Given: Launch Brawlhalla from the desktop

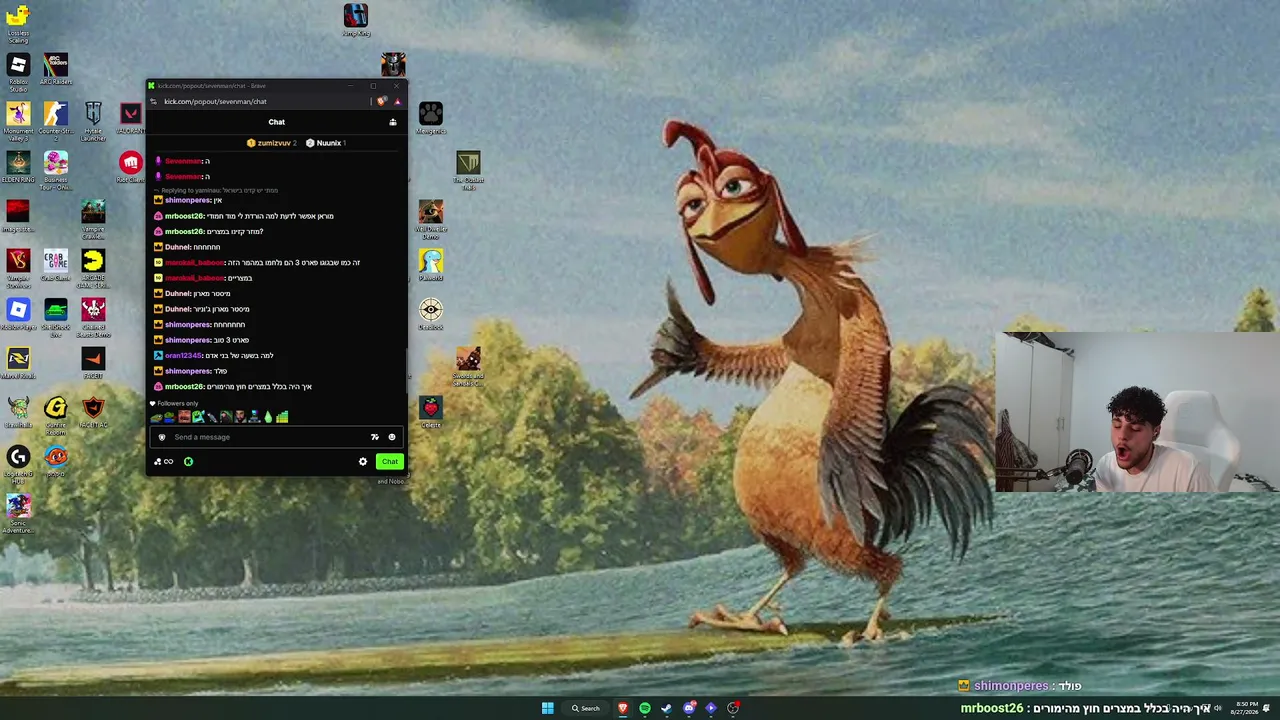Looking at the screenshot, I should (x=18, y=413).
